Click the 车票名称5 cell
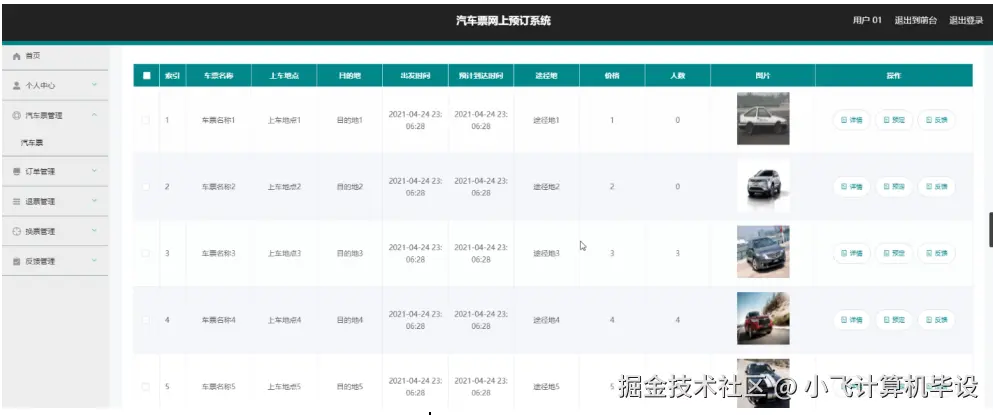 218,386
